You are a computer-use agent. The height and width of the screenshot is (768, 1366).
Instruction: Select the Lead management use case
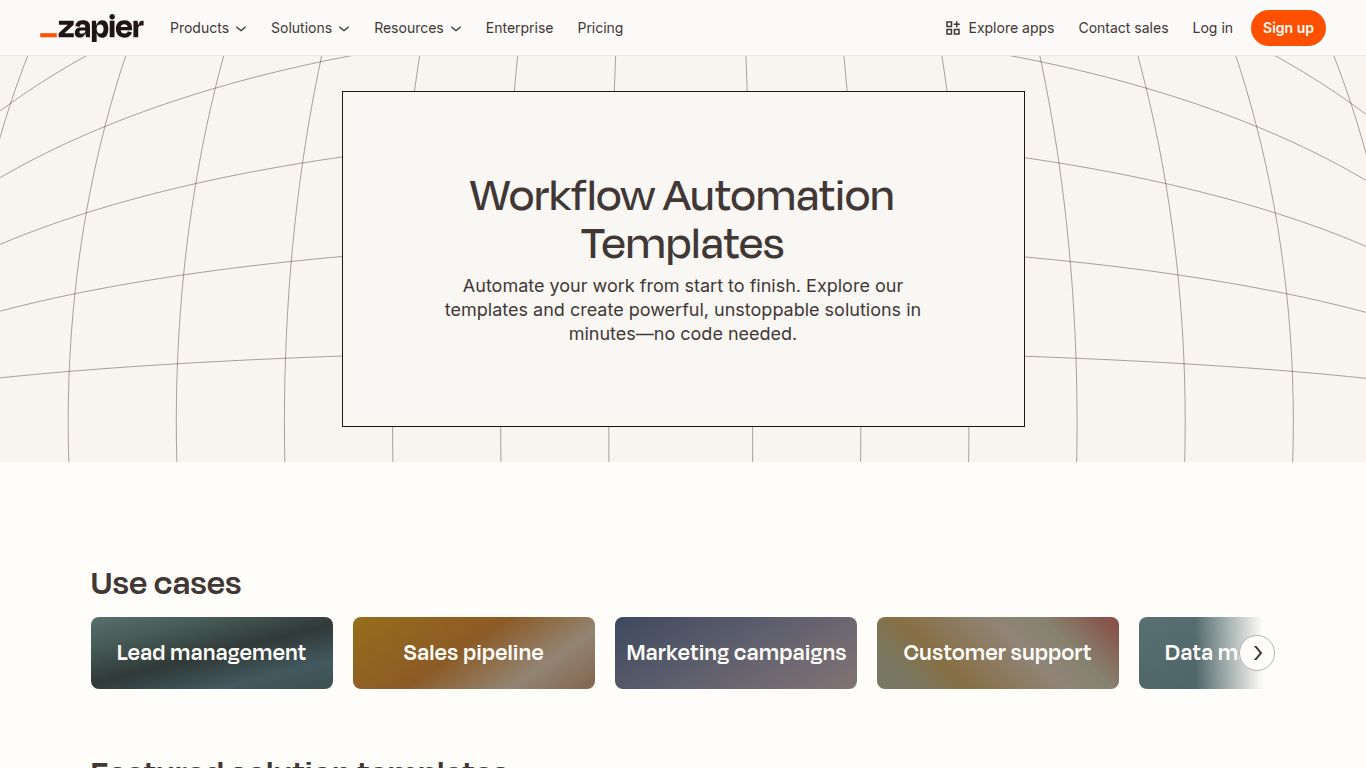click(211, 652)
